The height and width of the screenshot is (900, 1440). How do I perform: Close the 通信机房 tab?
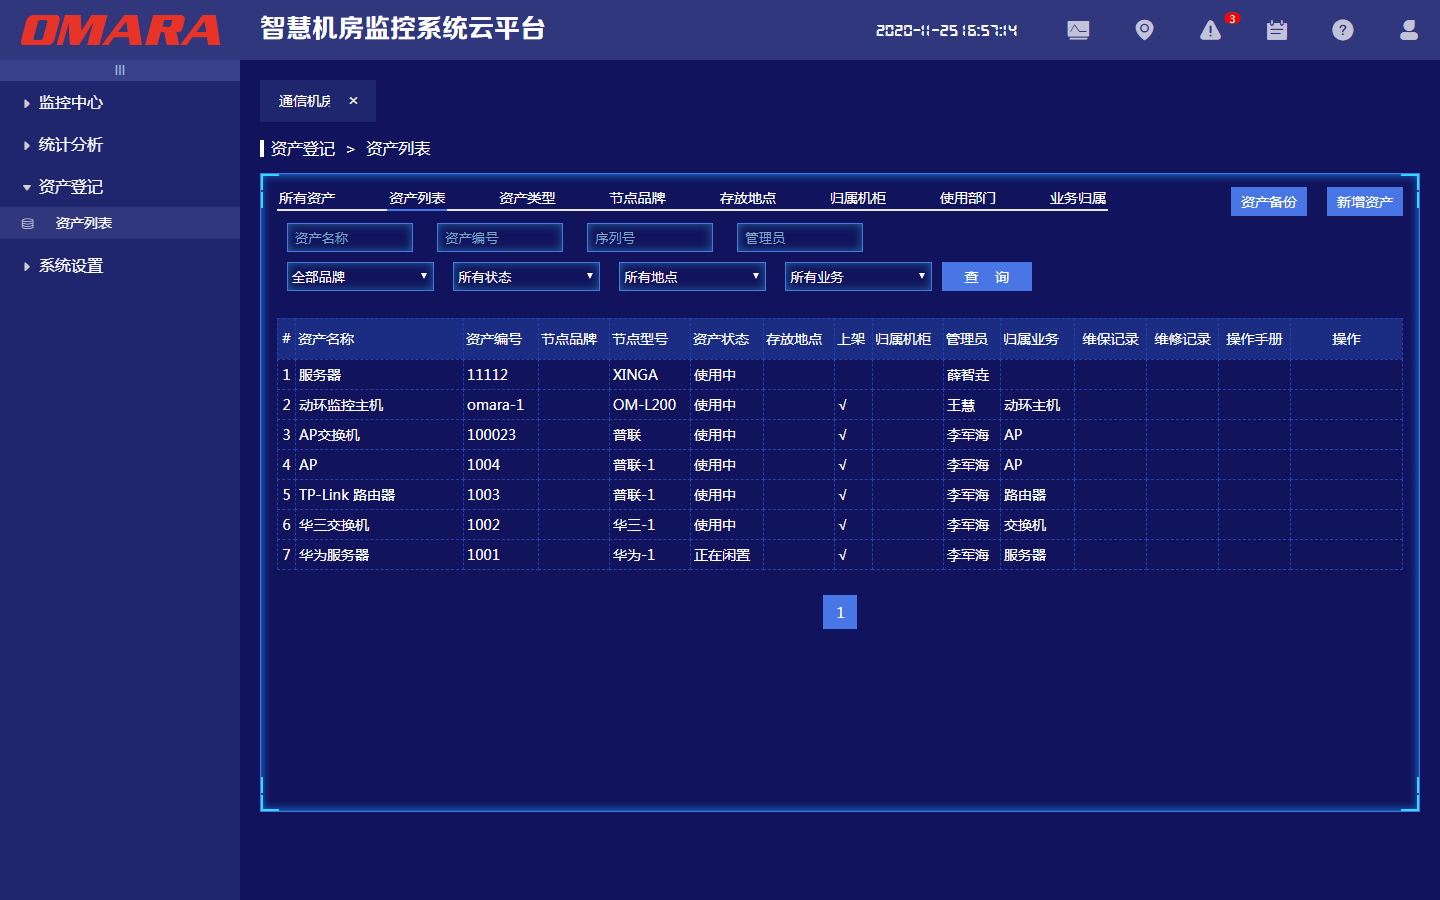coord(353,101)
